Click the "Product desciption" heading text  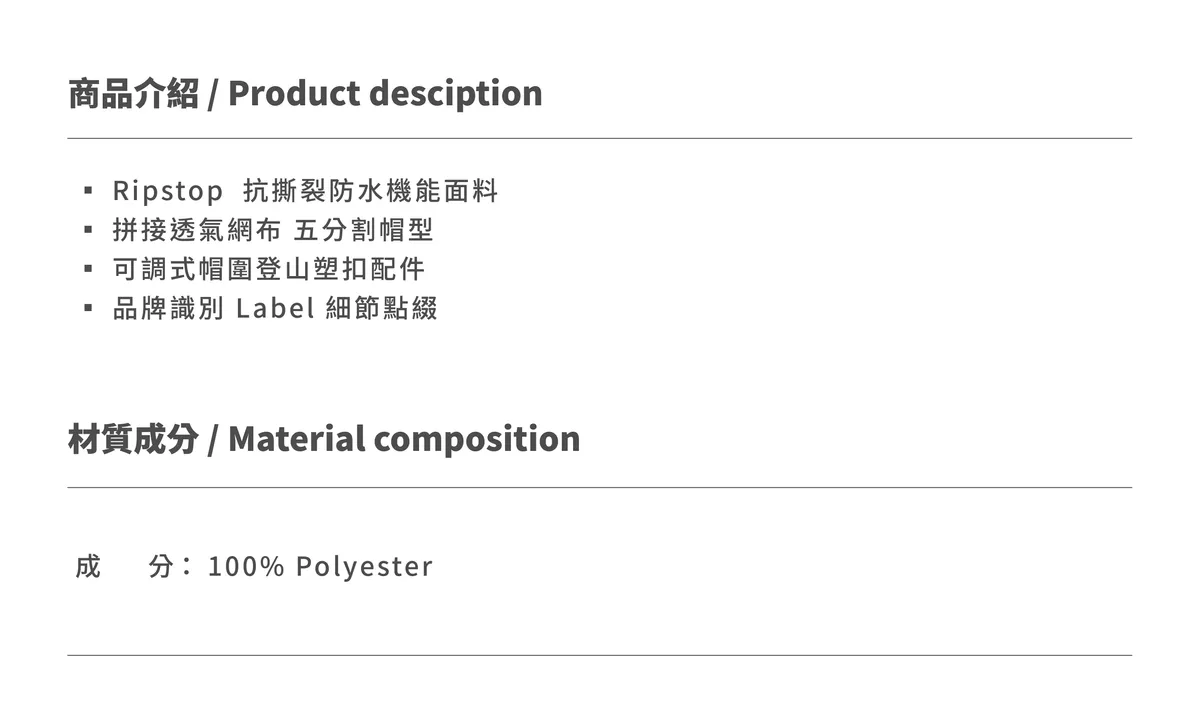[x=385, y=93]
